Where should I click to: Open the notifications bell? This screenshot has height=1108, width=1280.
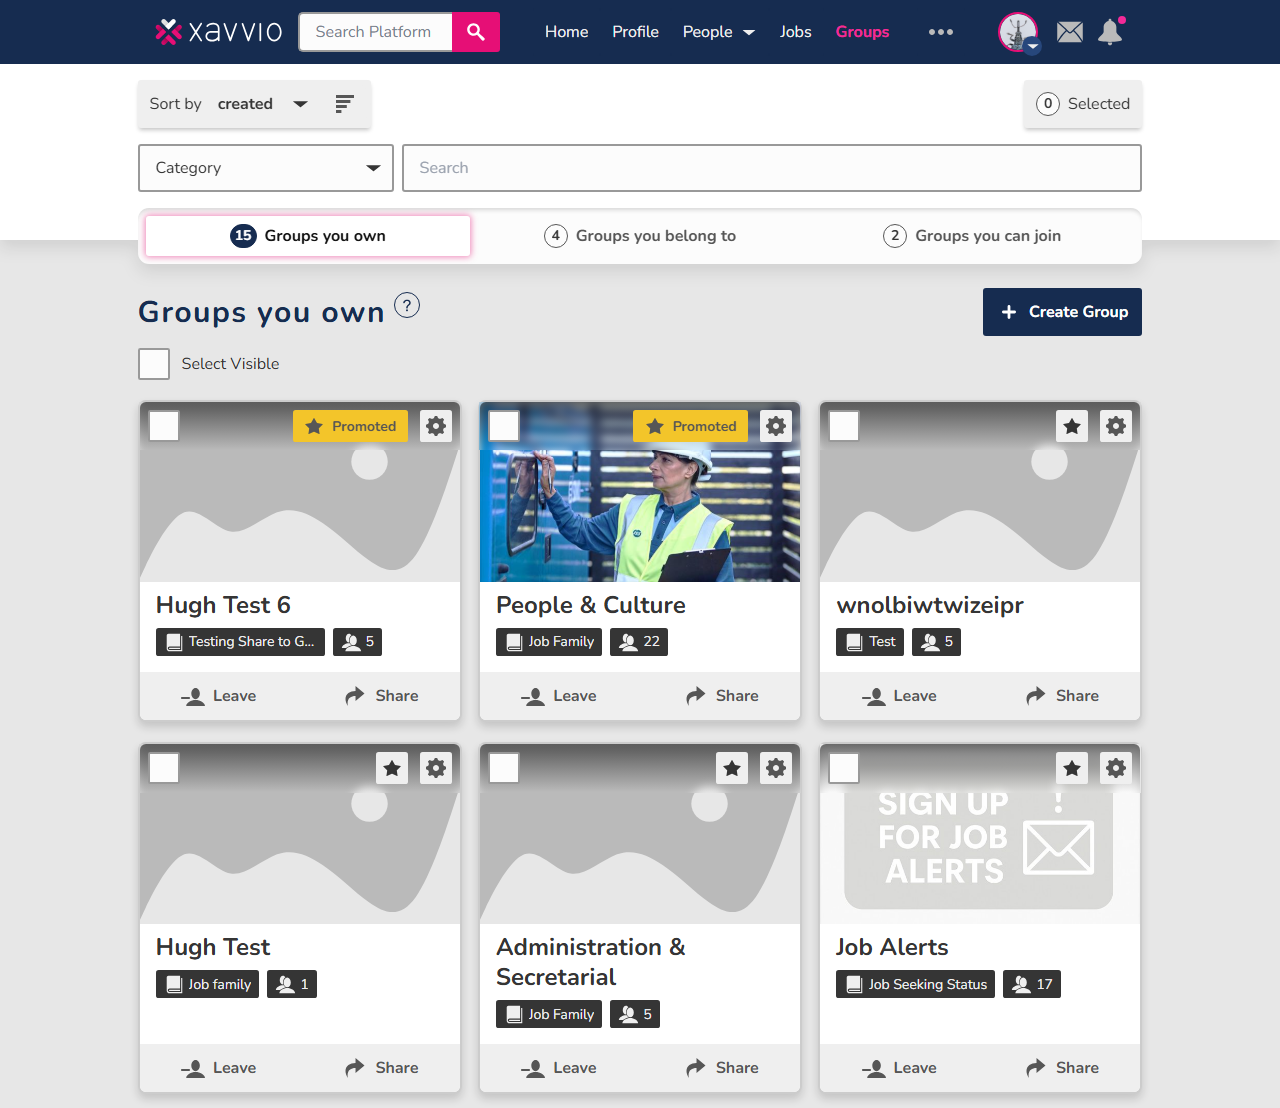(x=1110, y=32)
